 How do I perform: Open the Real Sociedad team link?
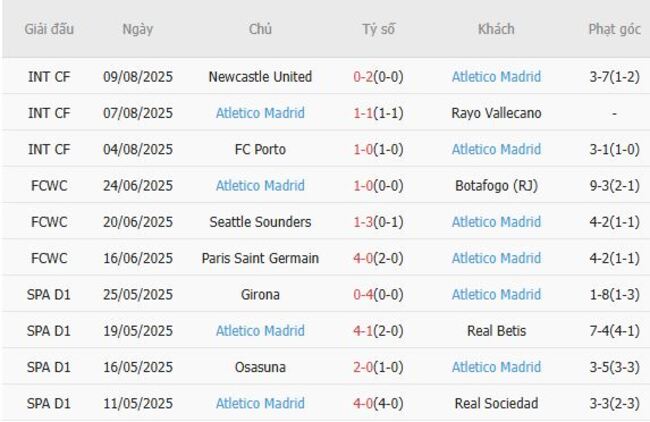496,404
